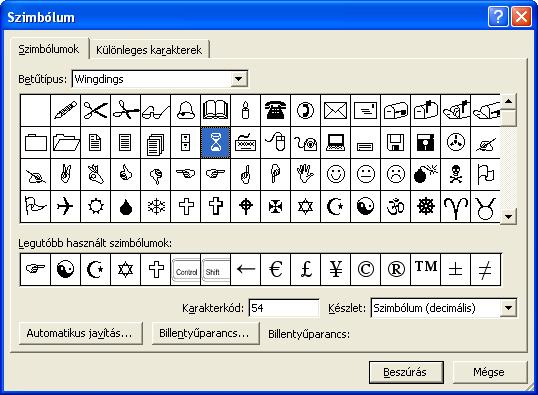Screen dimensions: 538x395
Task: Pick the sun symbol in the grid
Action: [x=95, y=207]
